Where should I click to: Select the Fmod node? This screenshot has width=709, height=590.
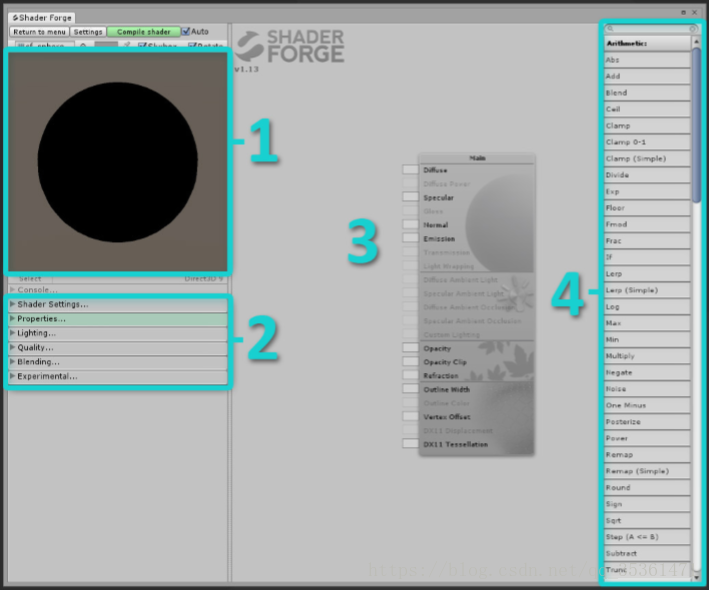pyautogui.click(x=648, y=224)
